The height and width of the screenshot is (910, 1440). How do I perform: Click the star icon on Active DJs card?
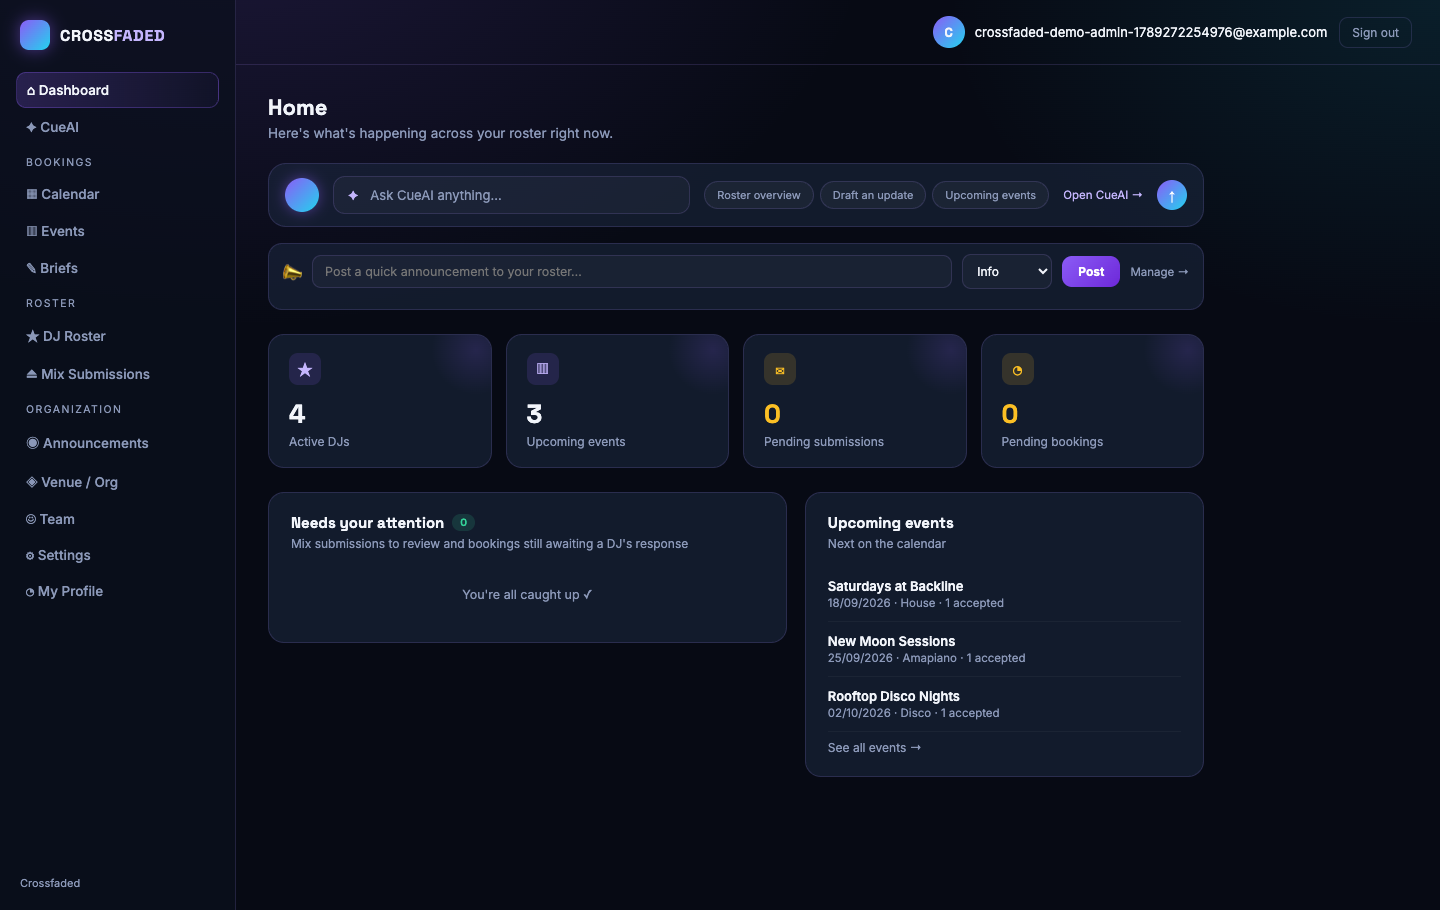(305, 369)
